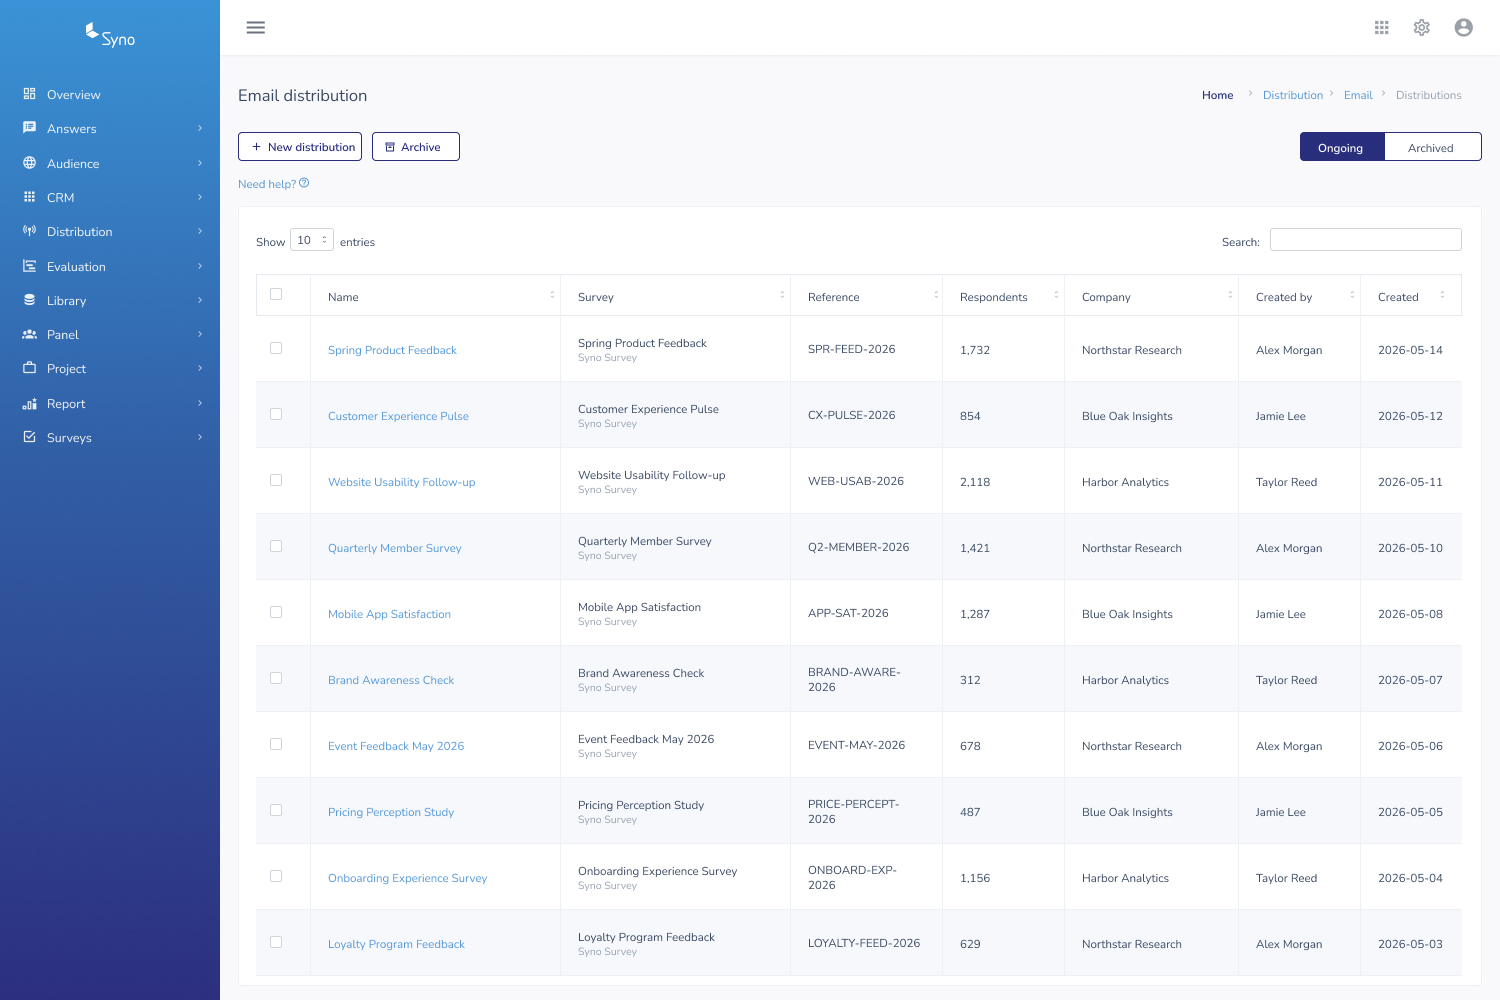This screenshot has height=1000, width=1500.
Task: Expand the Distribution menu chevron
Action: (200, 231)
